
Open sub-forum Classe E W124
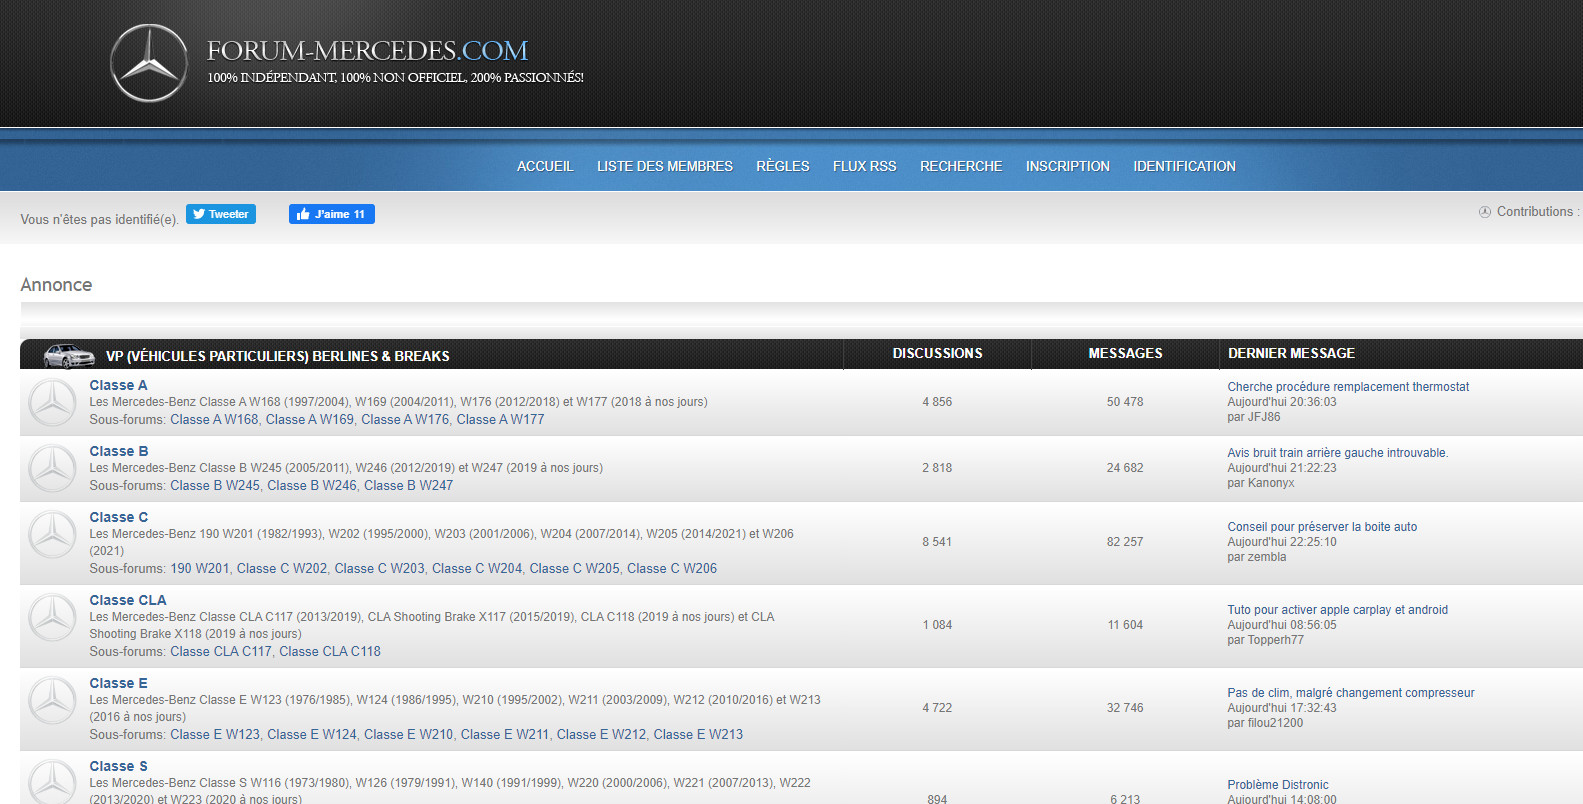click(312, 734)
